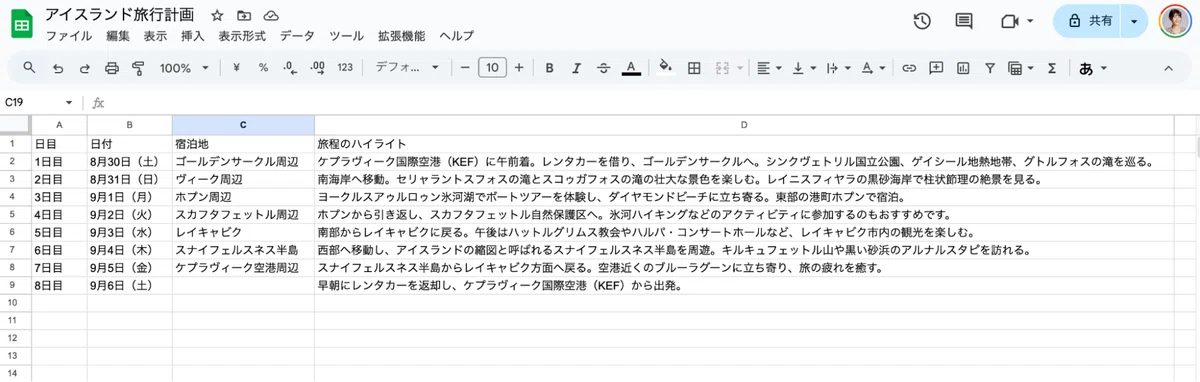Redo the last action
Screen dimensions: 1200x382
click(x=84, y=68)
